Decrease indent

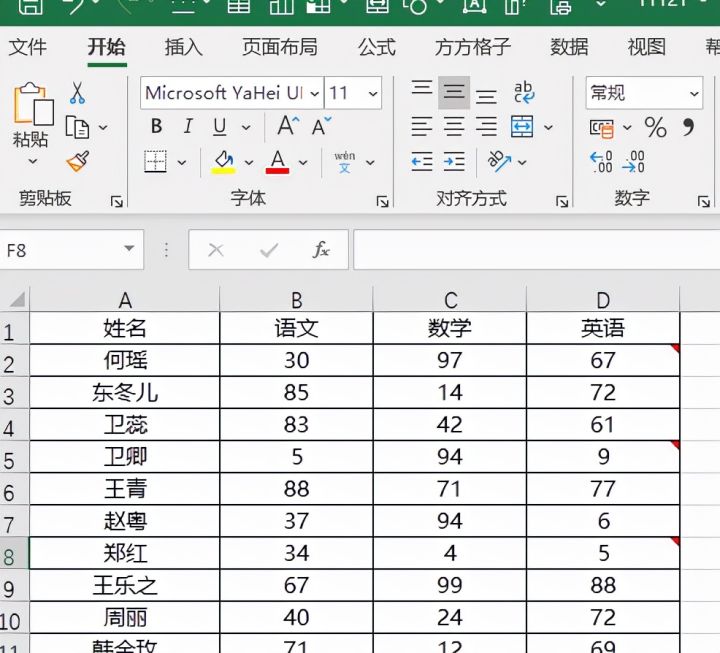tap(422, 162)
